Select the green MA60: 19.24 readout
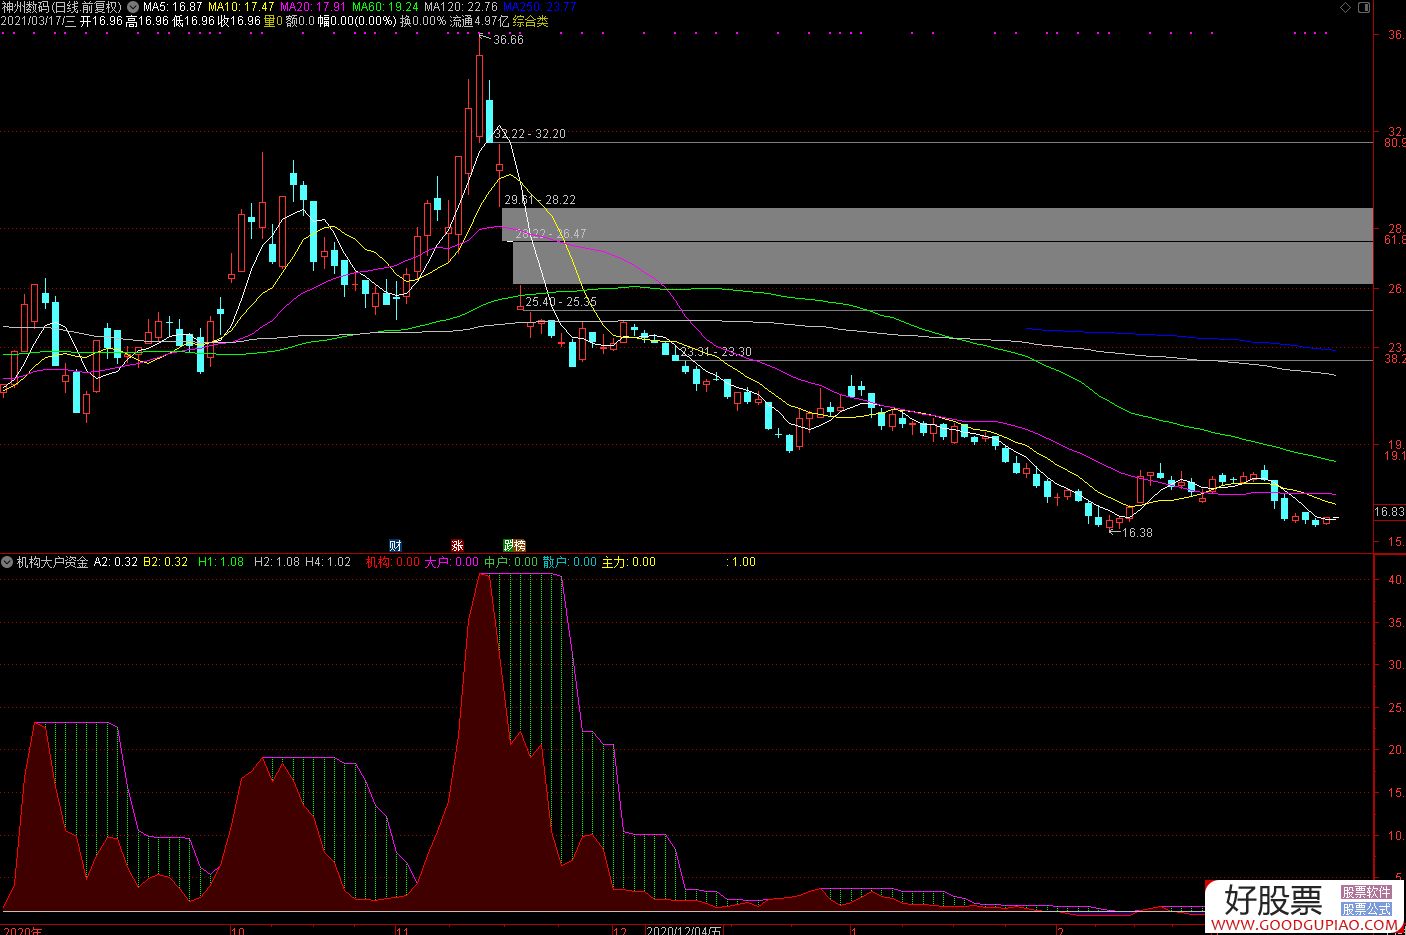Image resolution: width=1406 pixels, height=935 pixels. click(x=384, y=7)
